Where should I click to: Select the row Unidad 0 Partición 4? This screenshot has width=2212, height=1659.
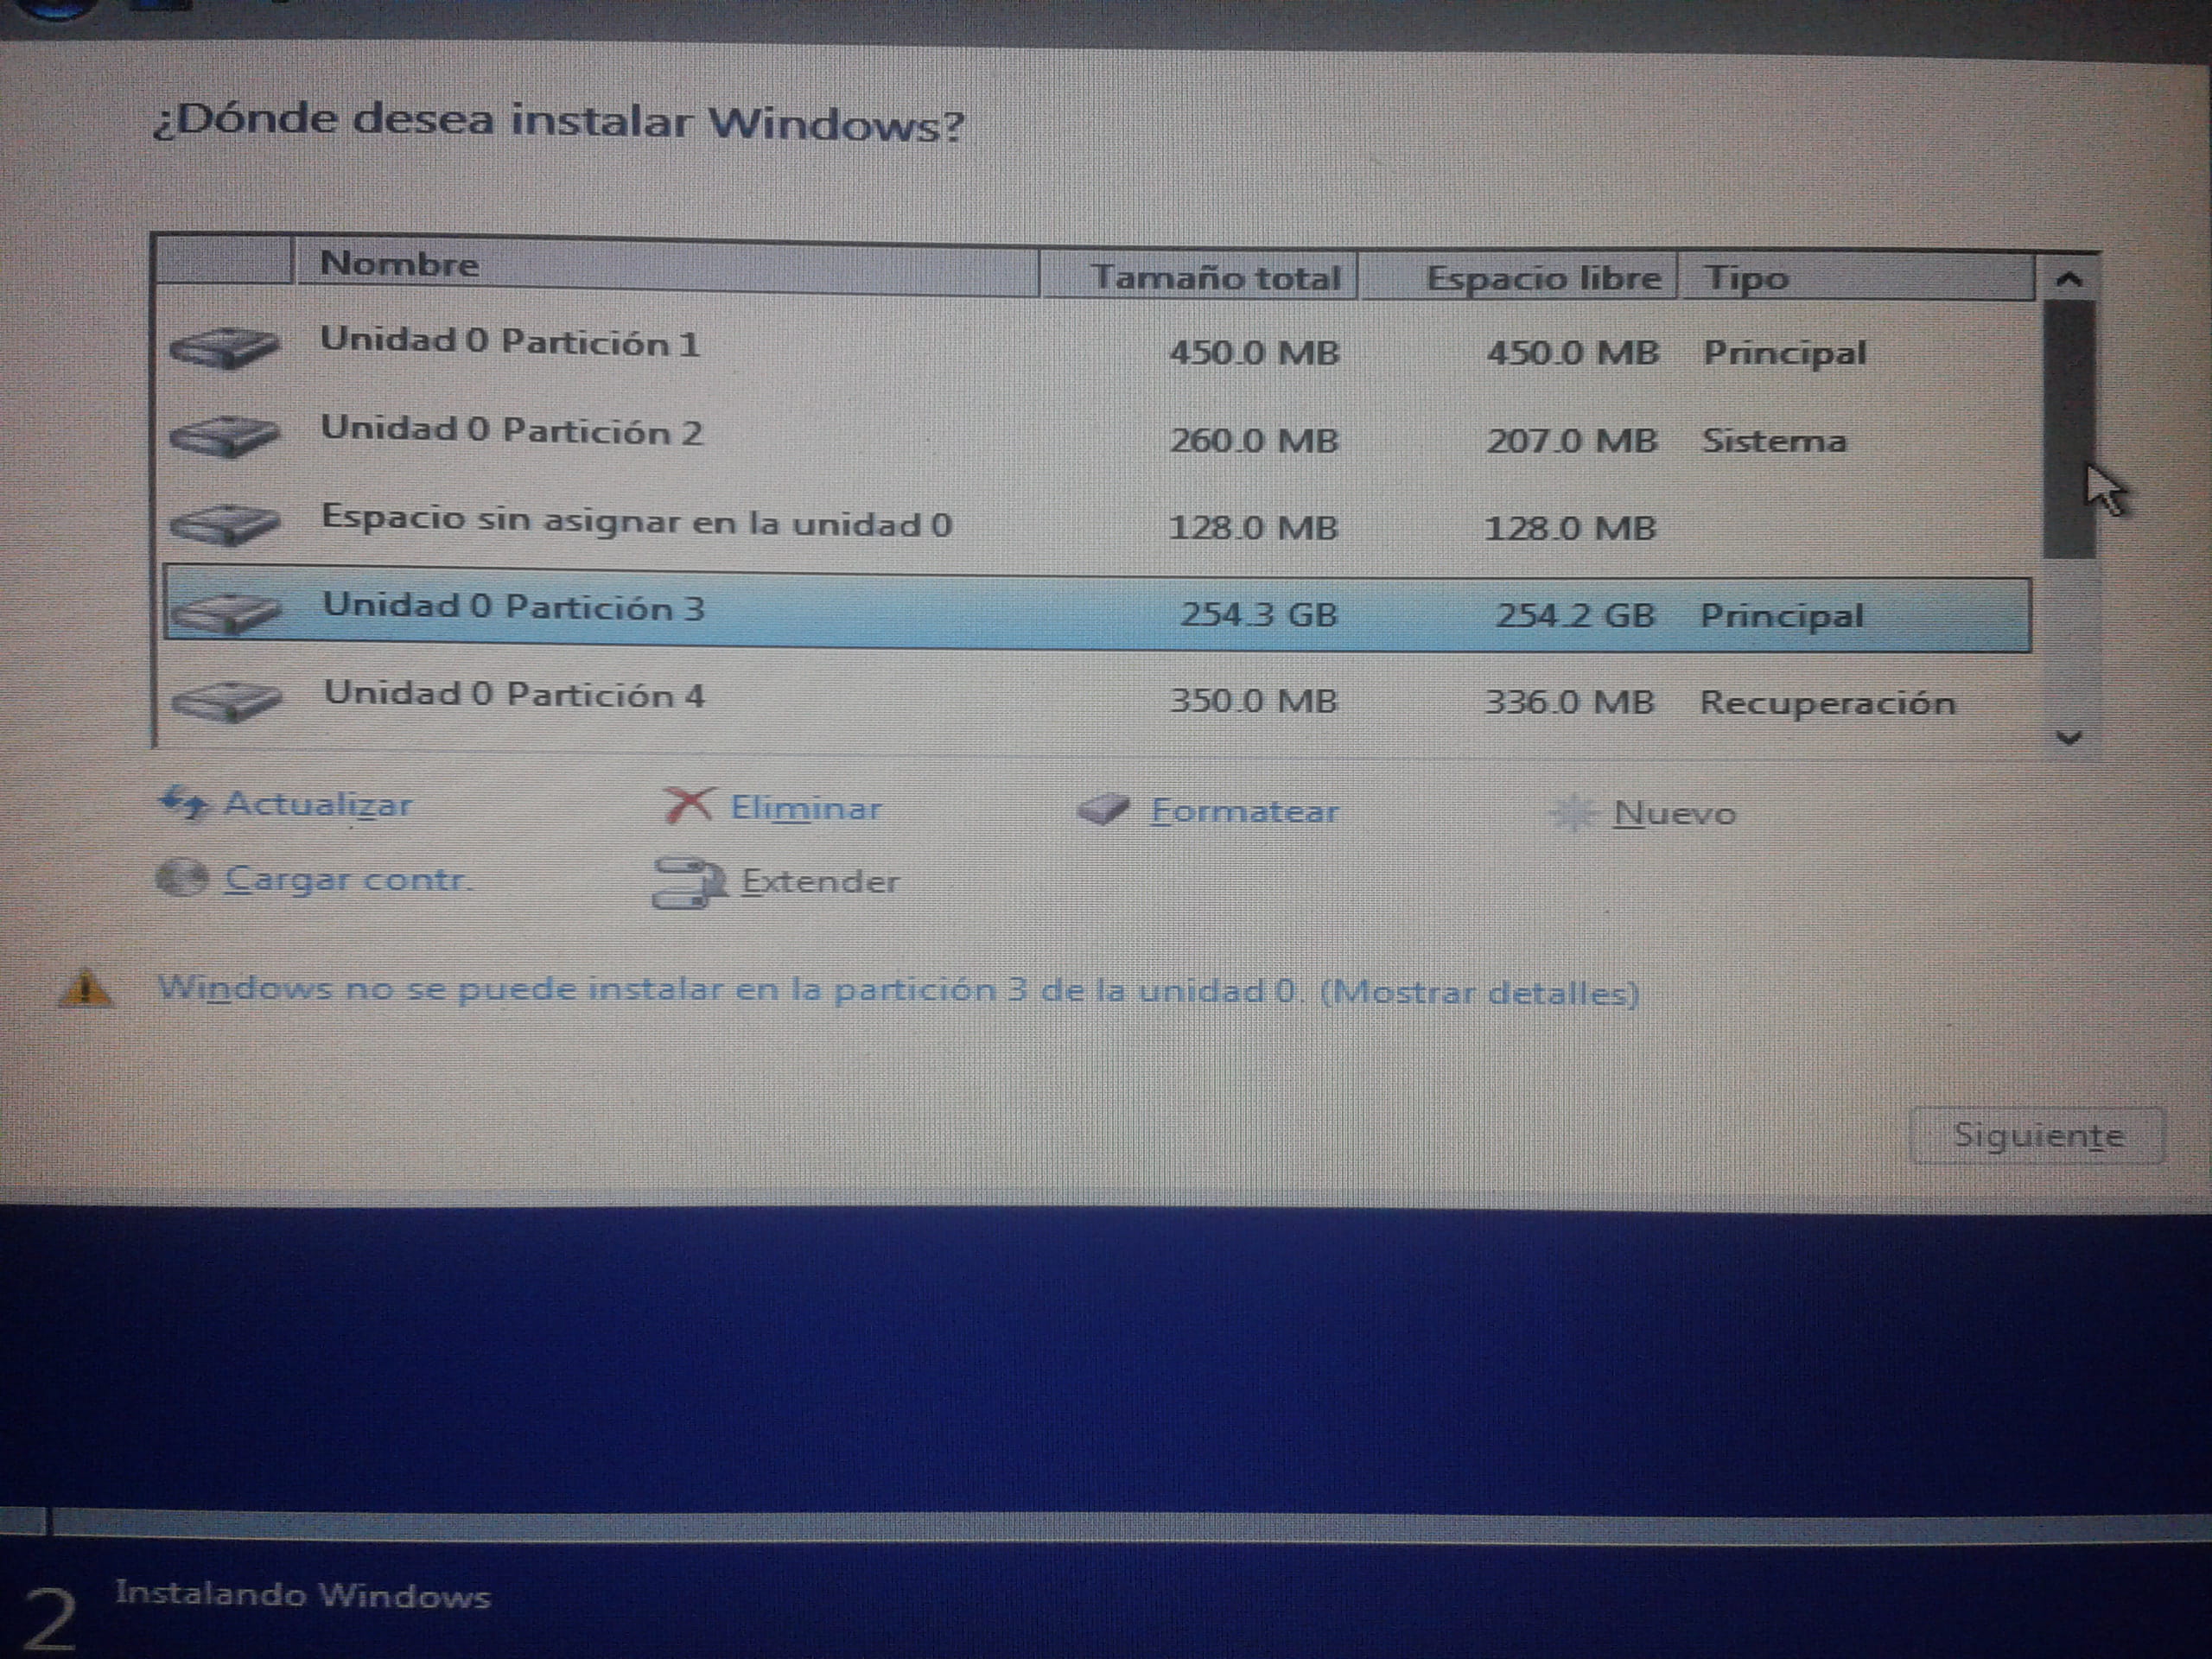pos(1097,699)
